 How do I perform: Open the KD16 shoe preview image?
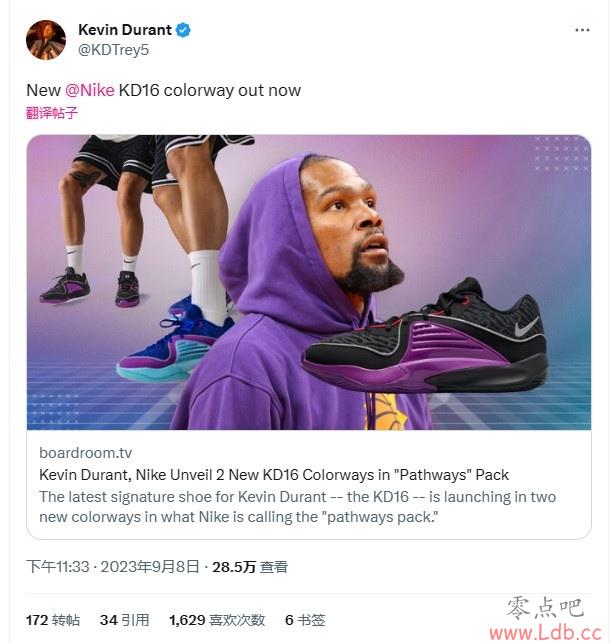coord(309,282)
